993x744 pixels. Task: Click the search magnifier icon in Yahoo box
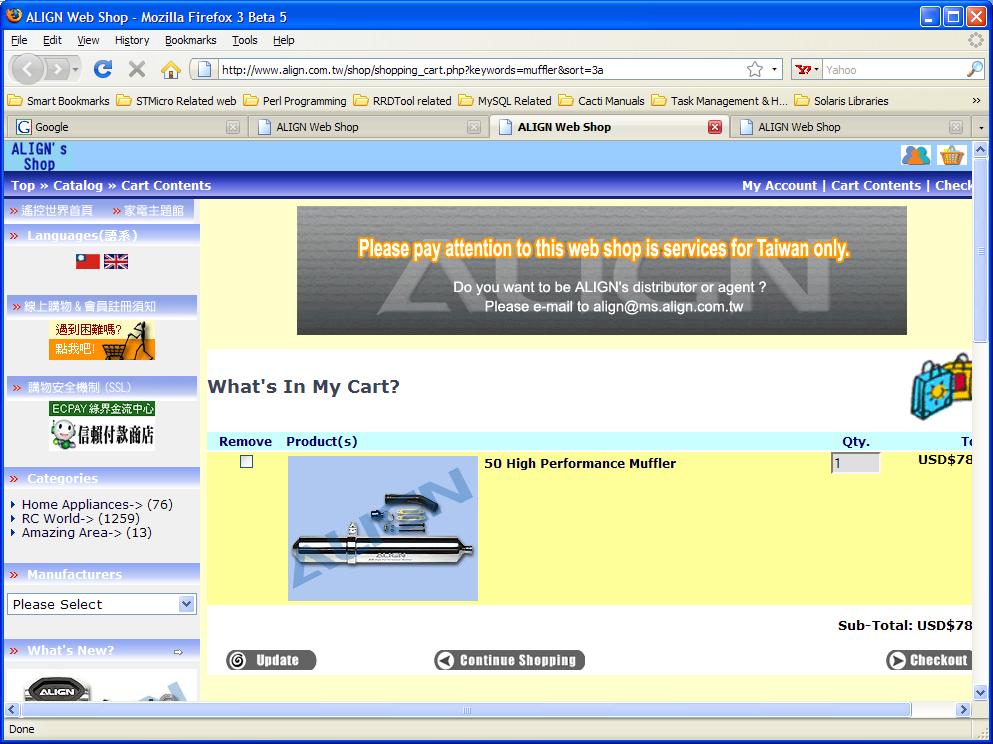coord(975,69)
